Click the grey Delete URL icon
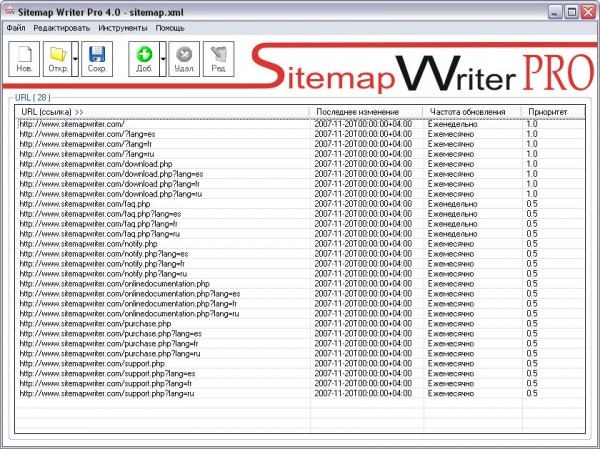Screen dimensions: 600x449 pyautogui.click(x=184, y=59)
